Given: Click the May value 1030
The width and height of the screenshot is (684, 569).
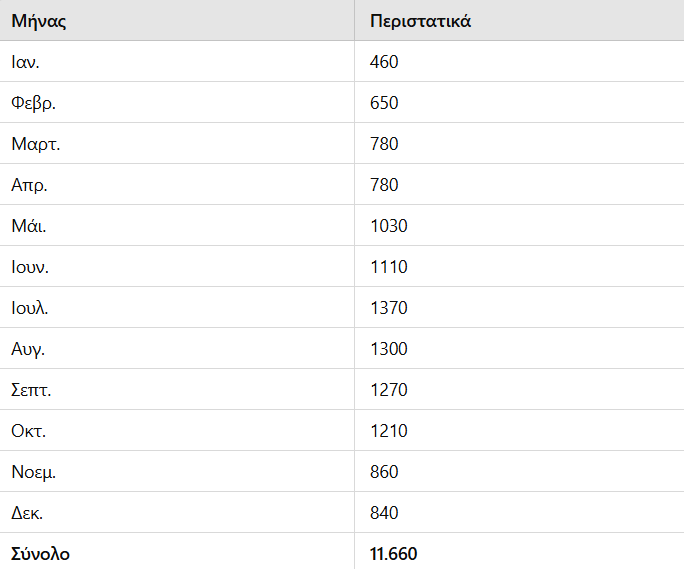Looking at the screenshot, I should 389,226.
